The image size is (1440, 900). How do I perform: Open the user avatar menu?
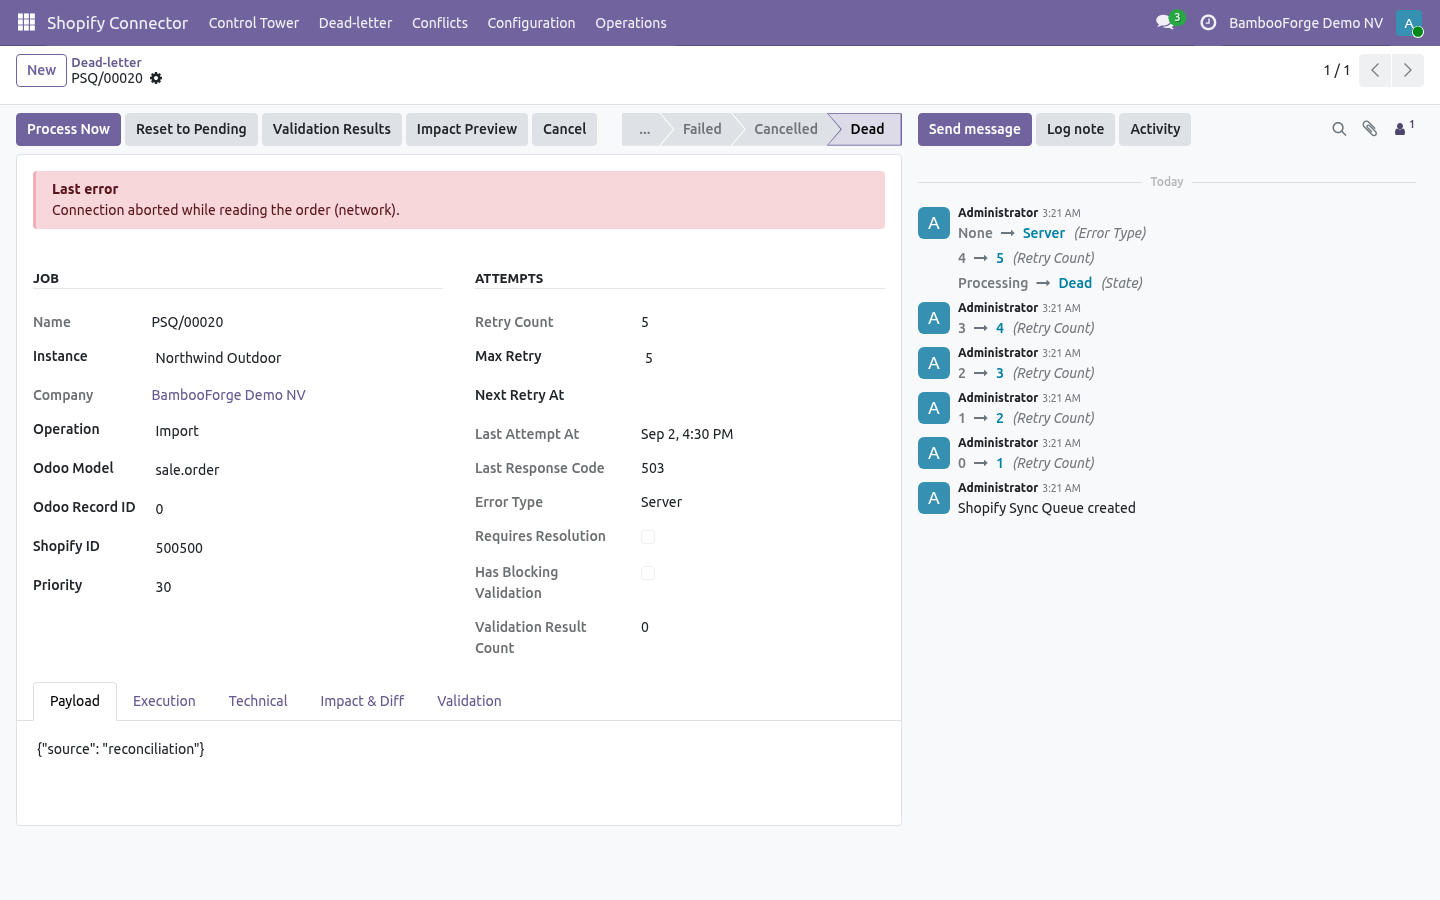1409,22
